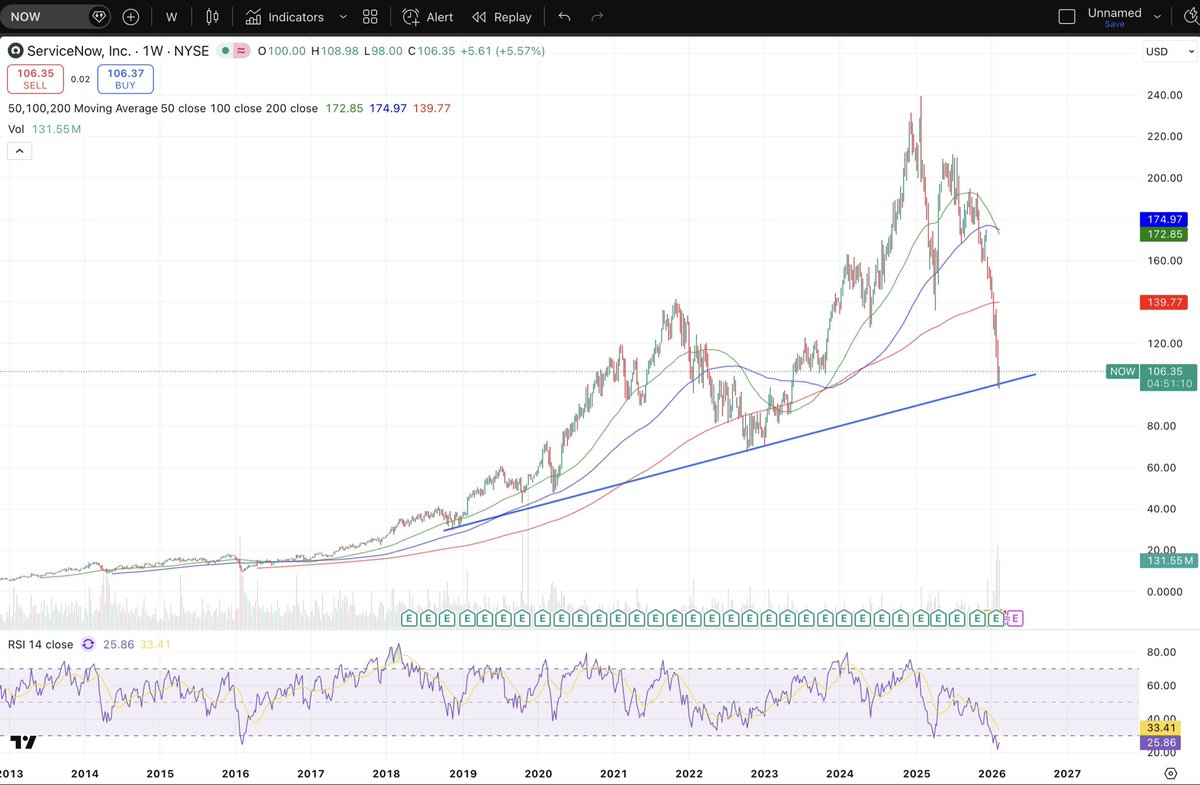Click the 2020 label on time axis
Viewport: 1200px width, 785px height.
pos(538,774)
